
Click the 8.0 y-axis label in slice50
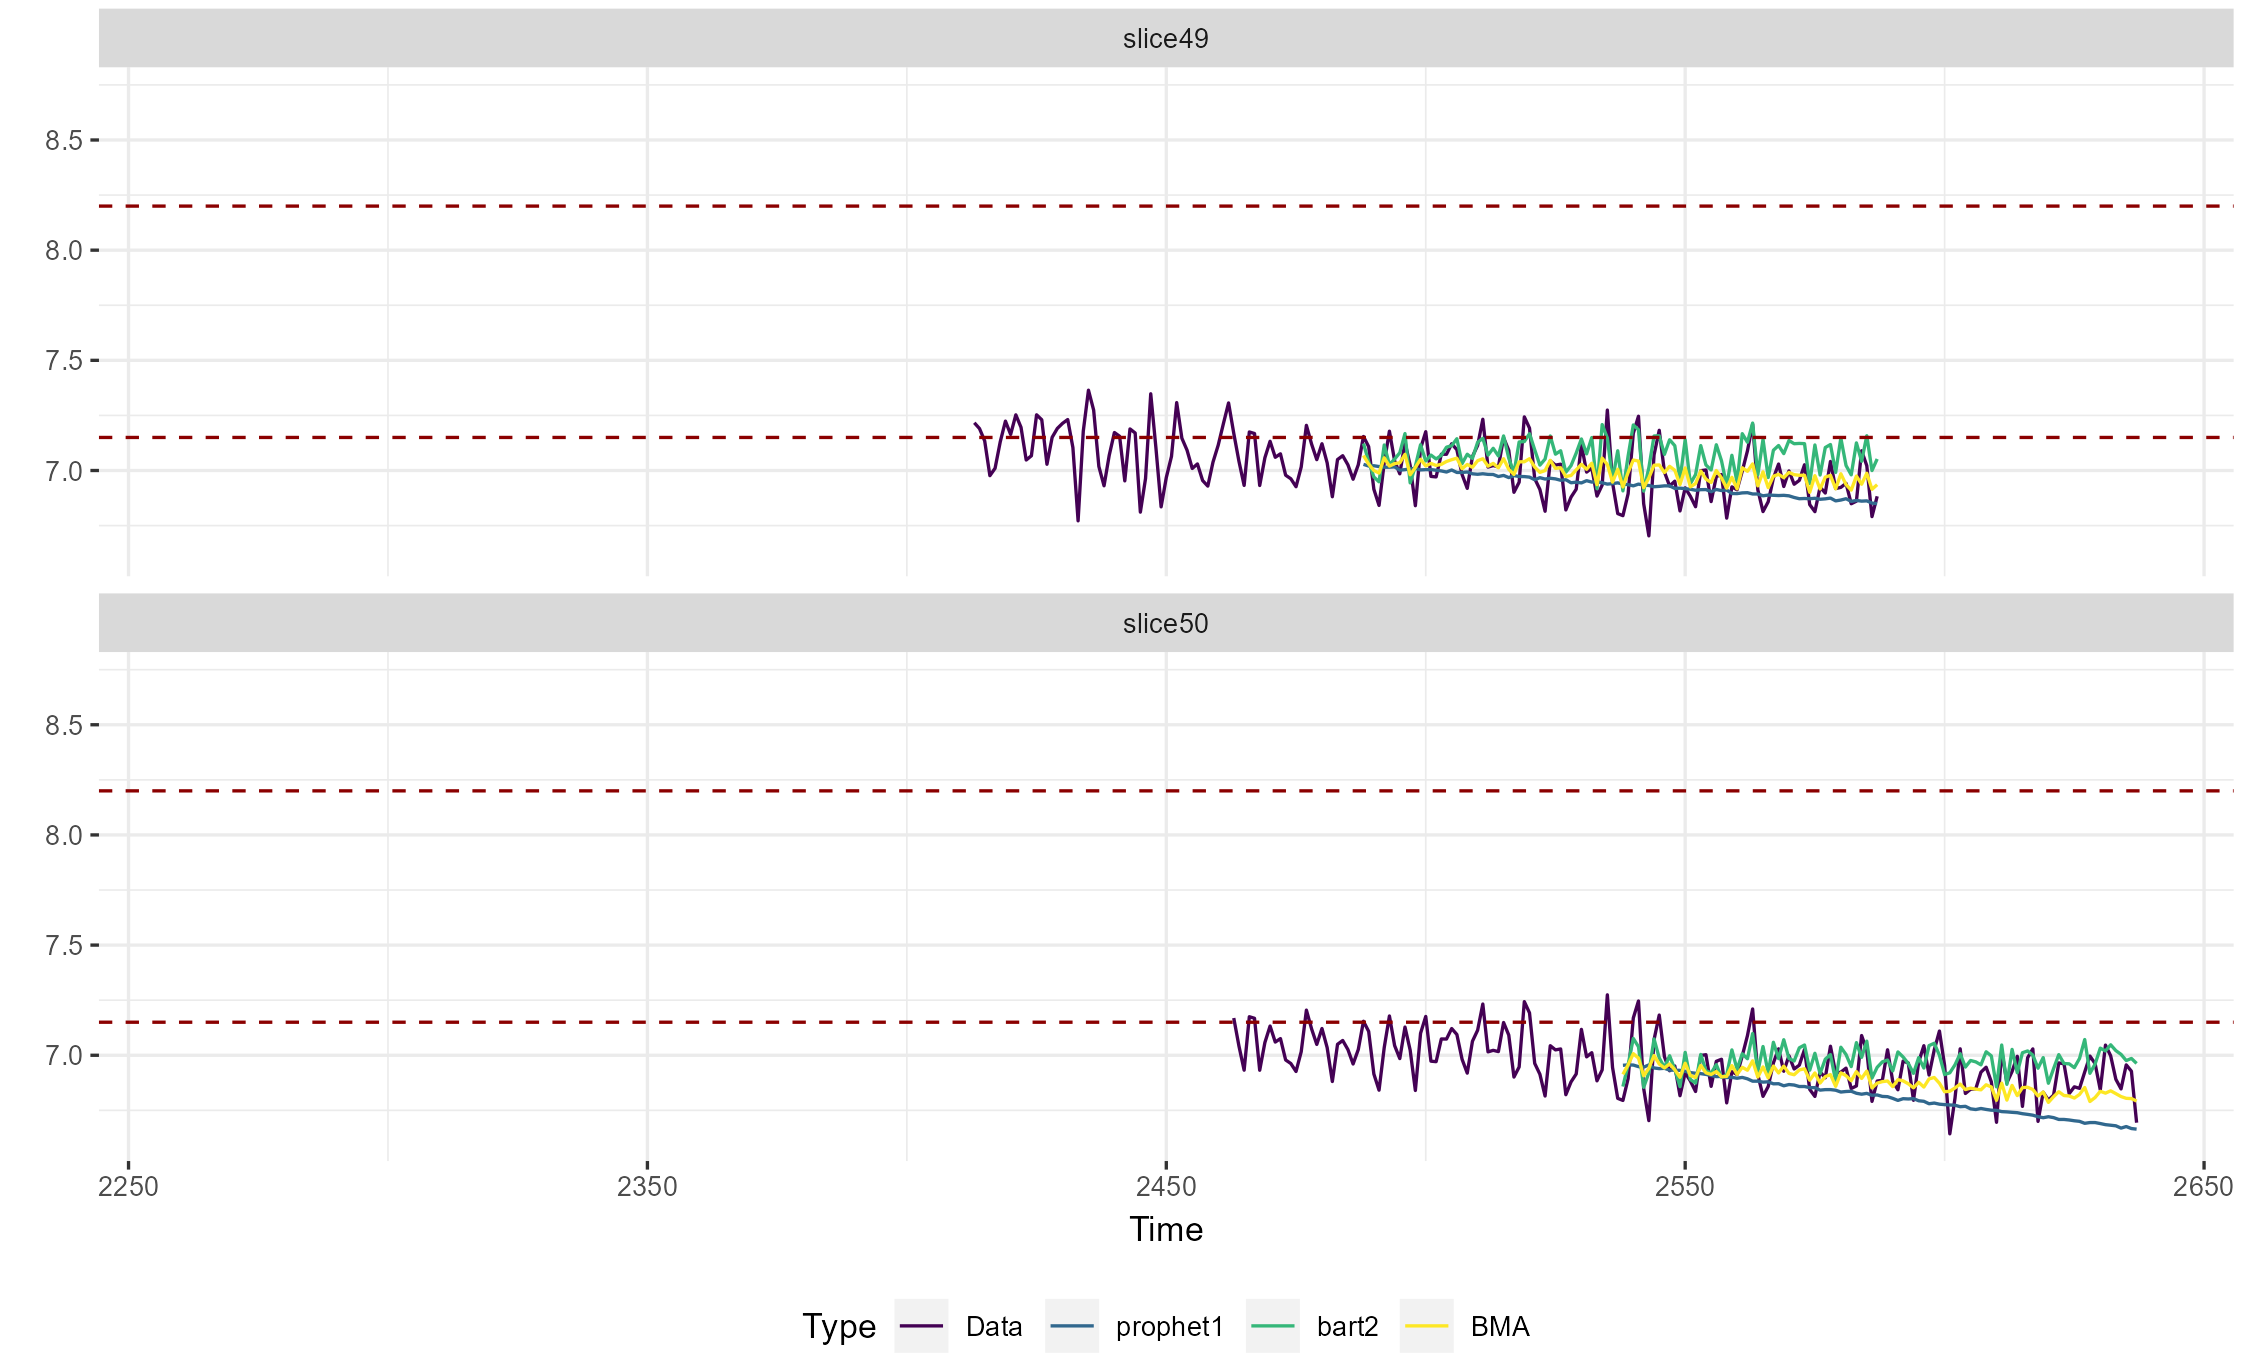click(x=63, y=836)
